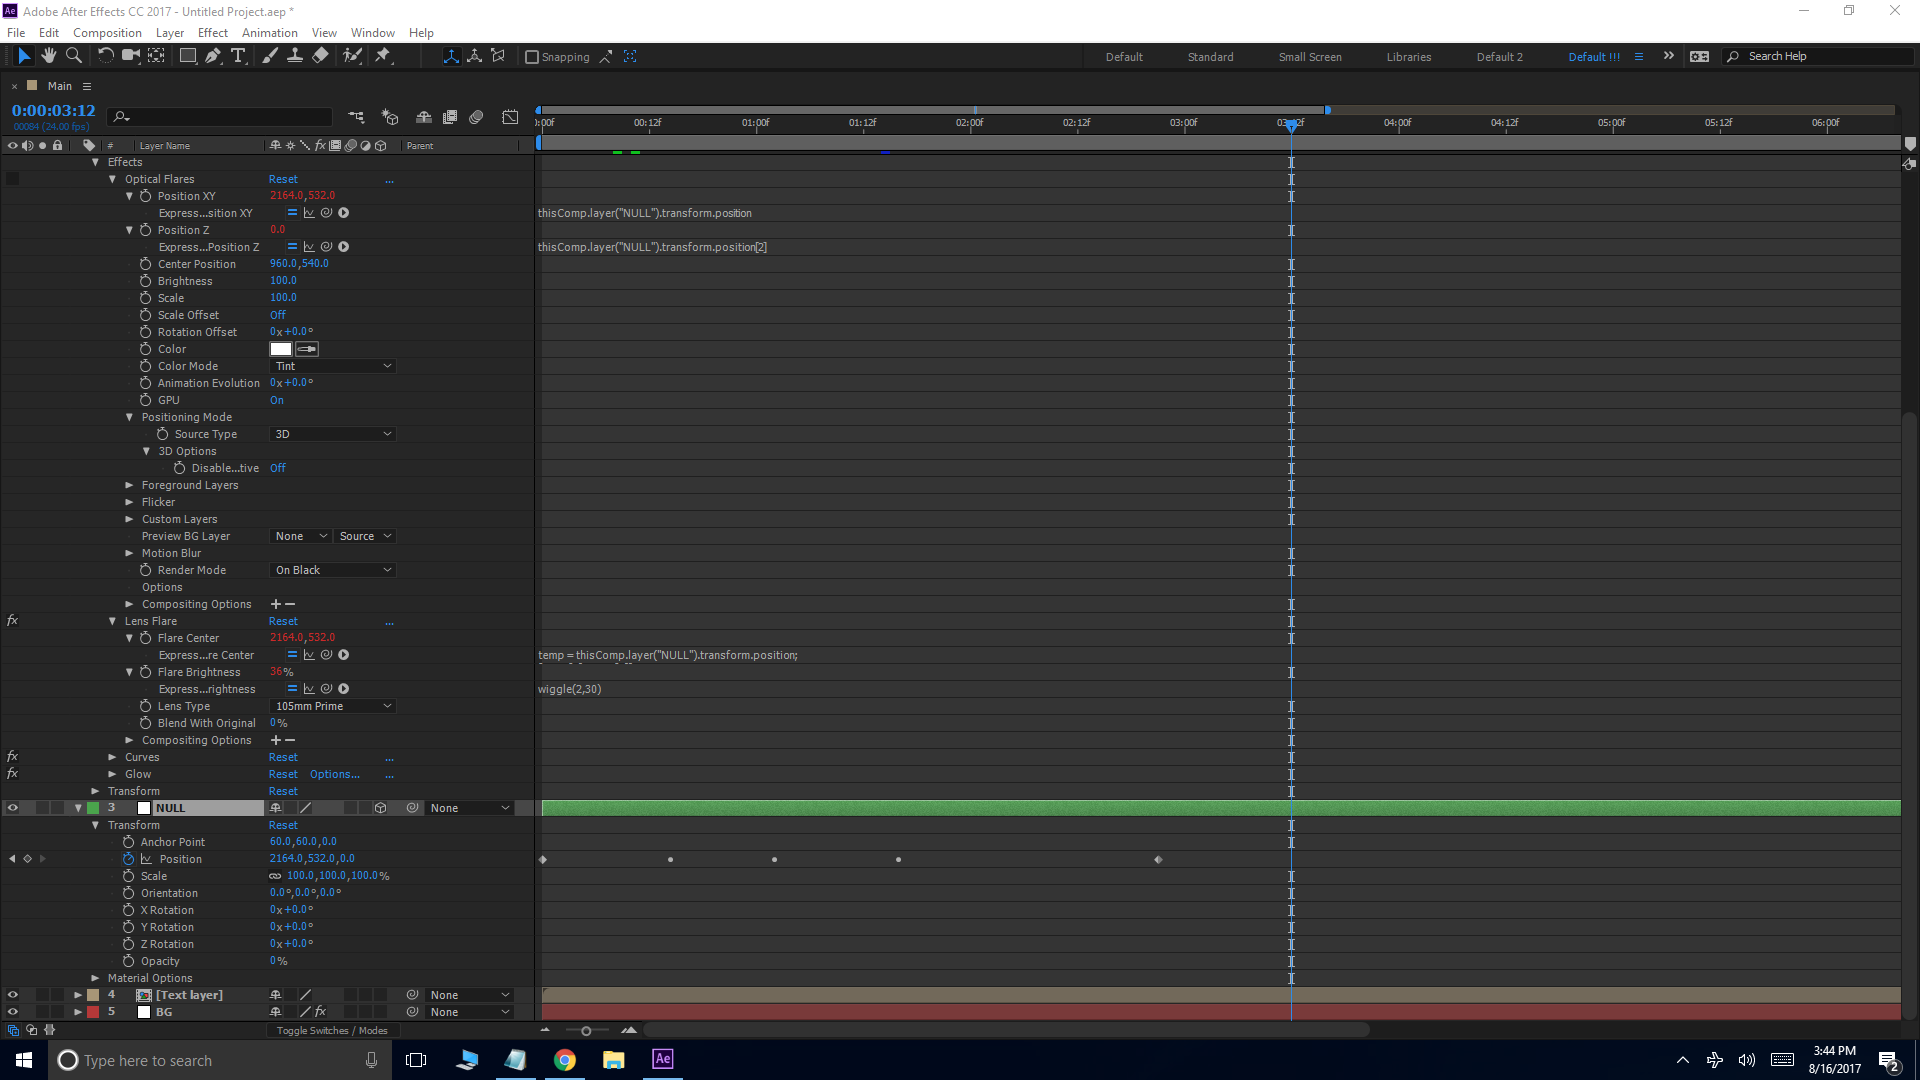Select the Eraser tool
1920x1080 pixels.
(x=320, y=56)
